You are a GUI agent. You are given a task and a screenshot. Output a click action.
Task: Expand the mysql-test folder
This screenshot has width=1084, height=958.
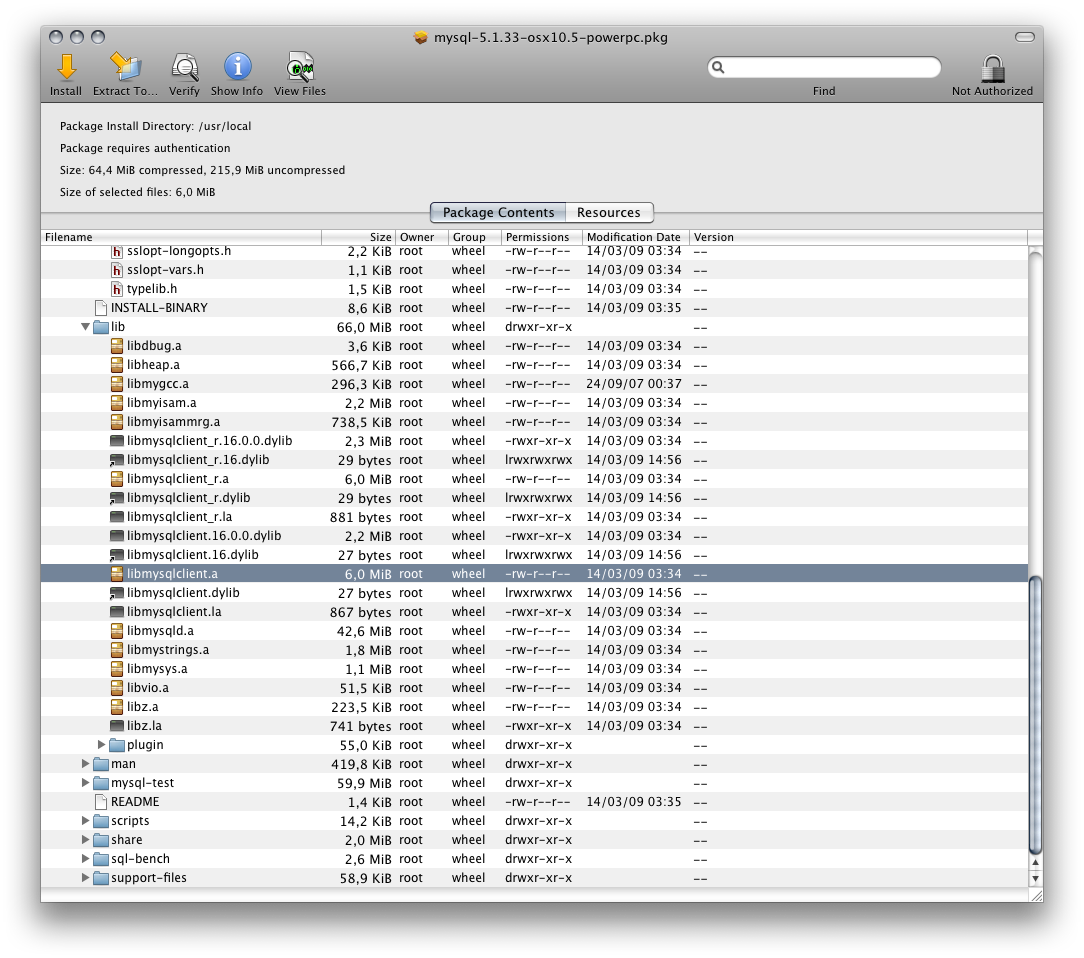[x=85, y=782]
